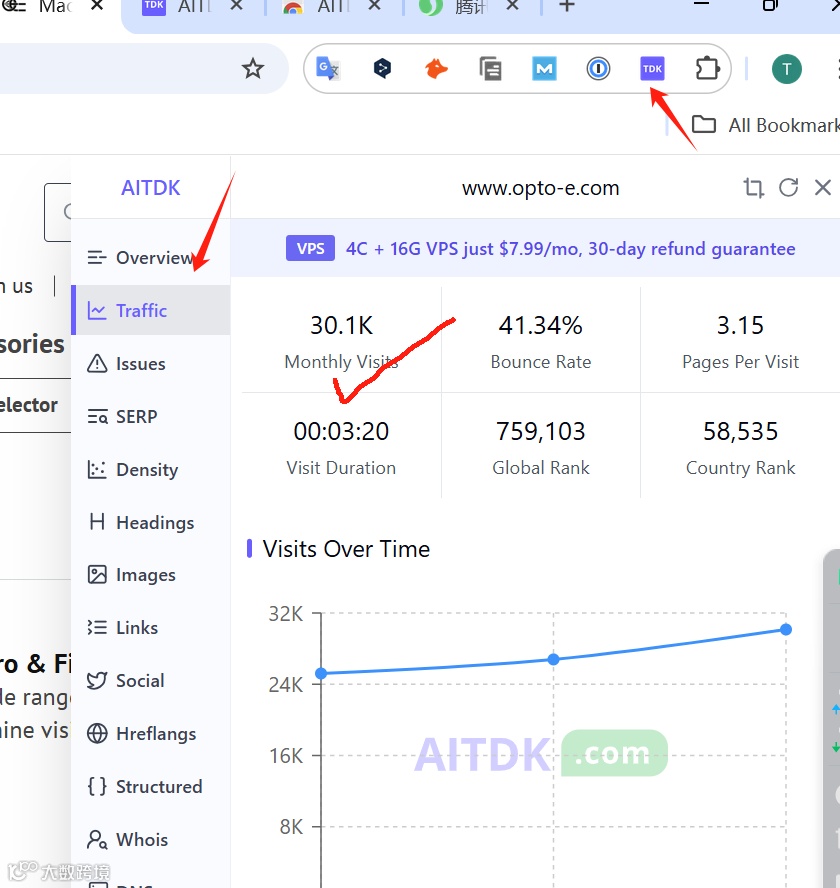Open the blue M extension icon
This screenshot has height=888, width=840.
tap(544, 69)
